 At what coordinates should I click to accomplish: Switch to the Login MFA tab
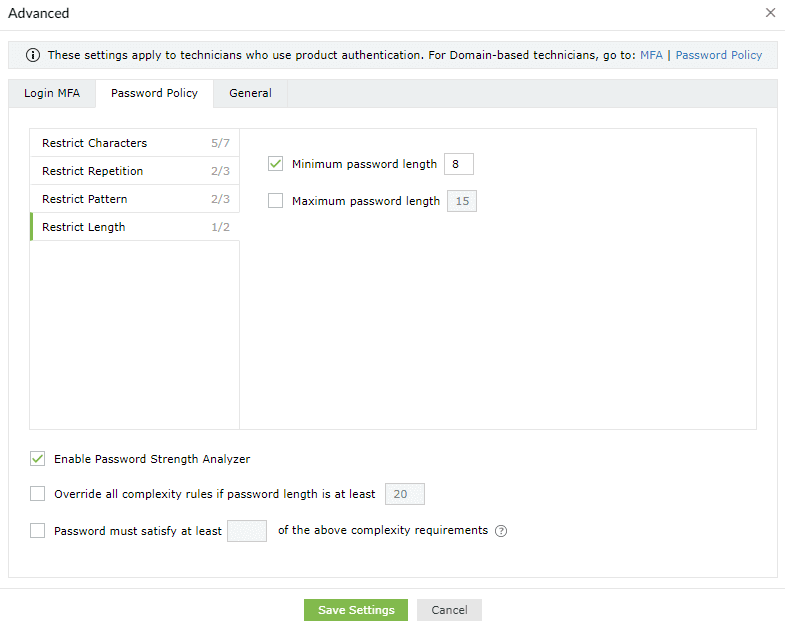coord(52,93)
